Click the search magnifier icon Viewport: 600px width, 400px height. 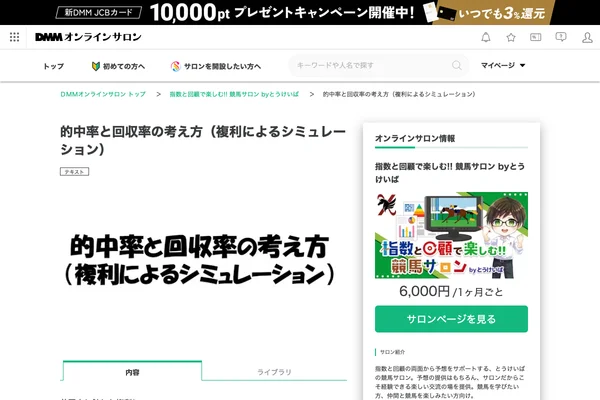point(457,65)
